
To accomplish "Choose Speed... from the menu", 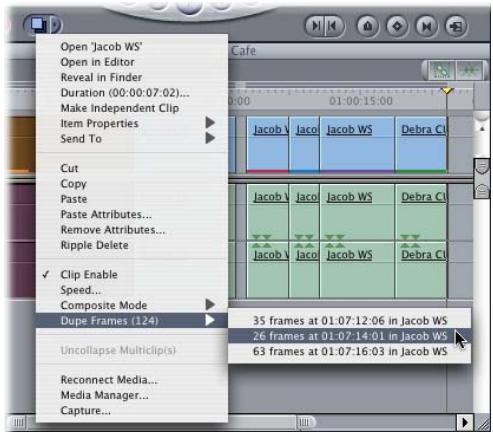I will point(132,290).
